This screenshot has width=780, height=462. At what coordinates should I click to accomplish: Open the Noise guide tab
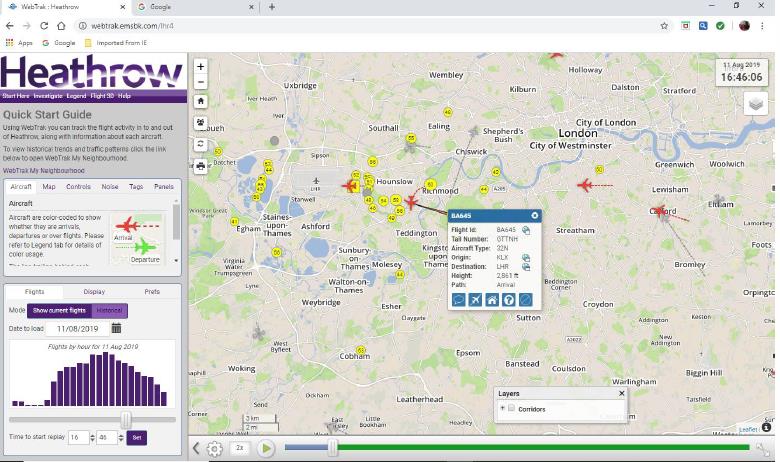[x=110, y=187]
